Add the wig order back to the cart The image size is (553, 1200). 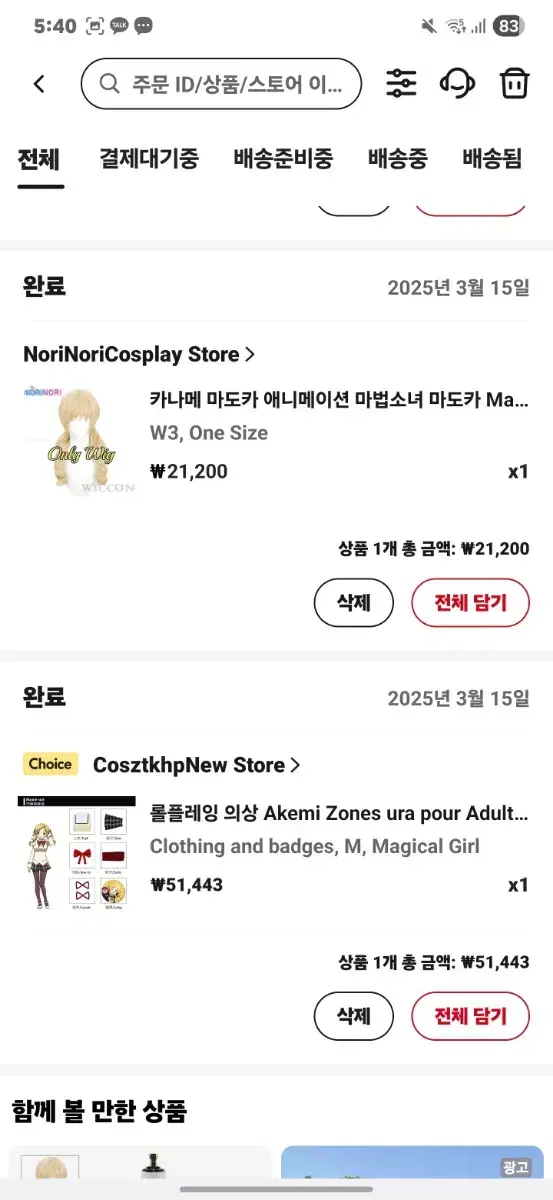470,603
